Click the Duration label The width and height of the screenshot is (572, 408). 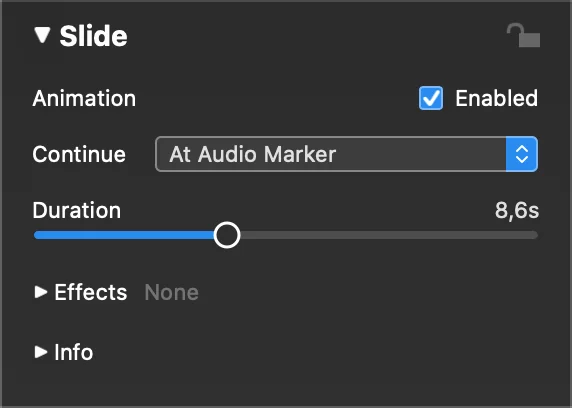(77, 210)
